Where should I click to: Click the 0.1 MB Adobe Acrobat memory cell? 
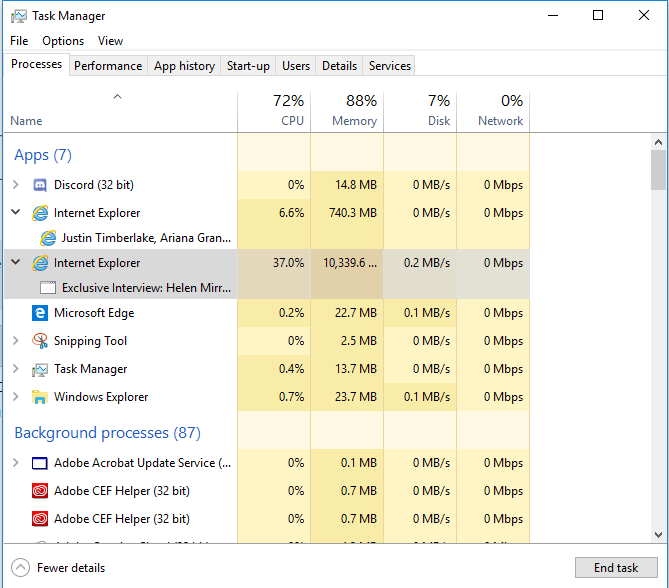(347, 463)
